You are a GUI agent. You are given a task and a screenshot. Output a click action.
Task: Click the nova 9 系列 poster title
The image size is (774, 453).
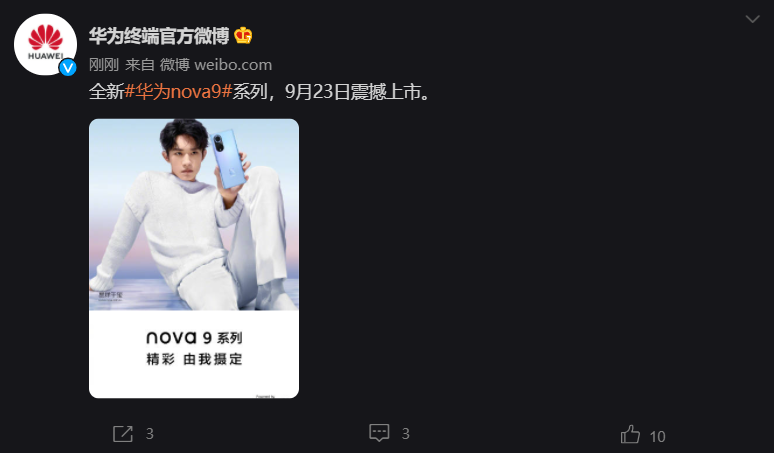[x=194, y=338]
